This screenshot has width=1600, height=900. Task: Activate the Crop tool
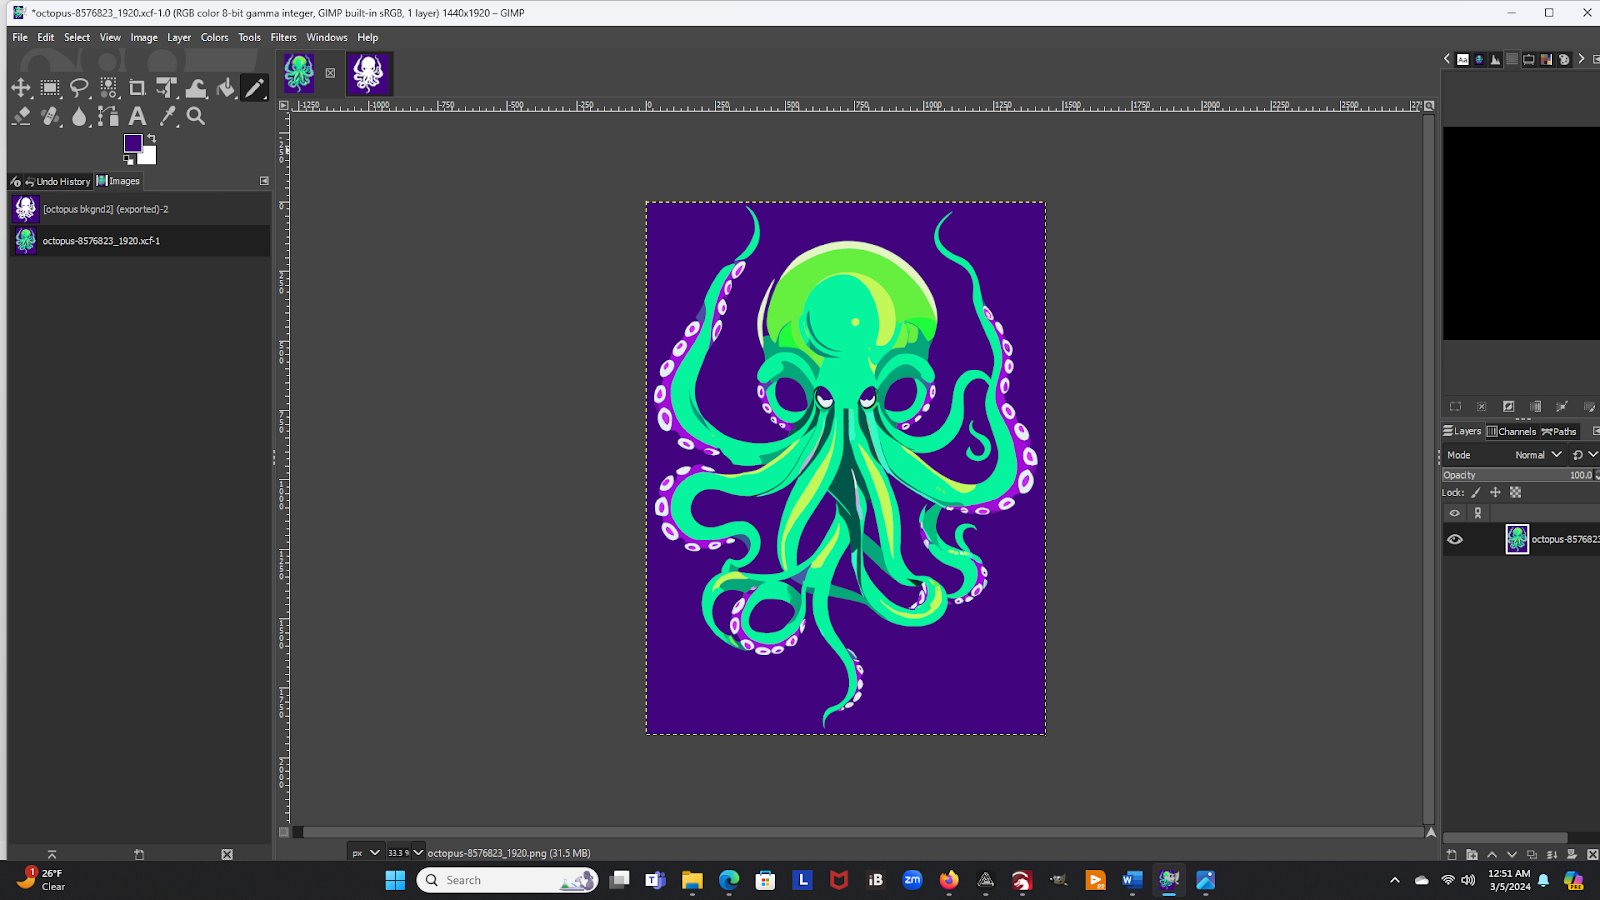pyautogui.click(x=137, y=88)
